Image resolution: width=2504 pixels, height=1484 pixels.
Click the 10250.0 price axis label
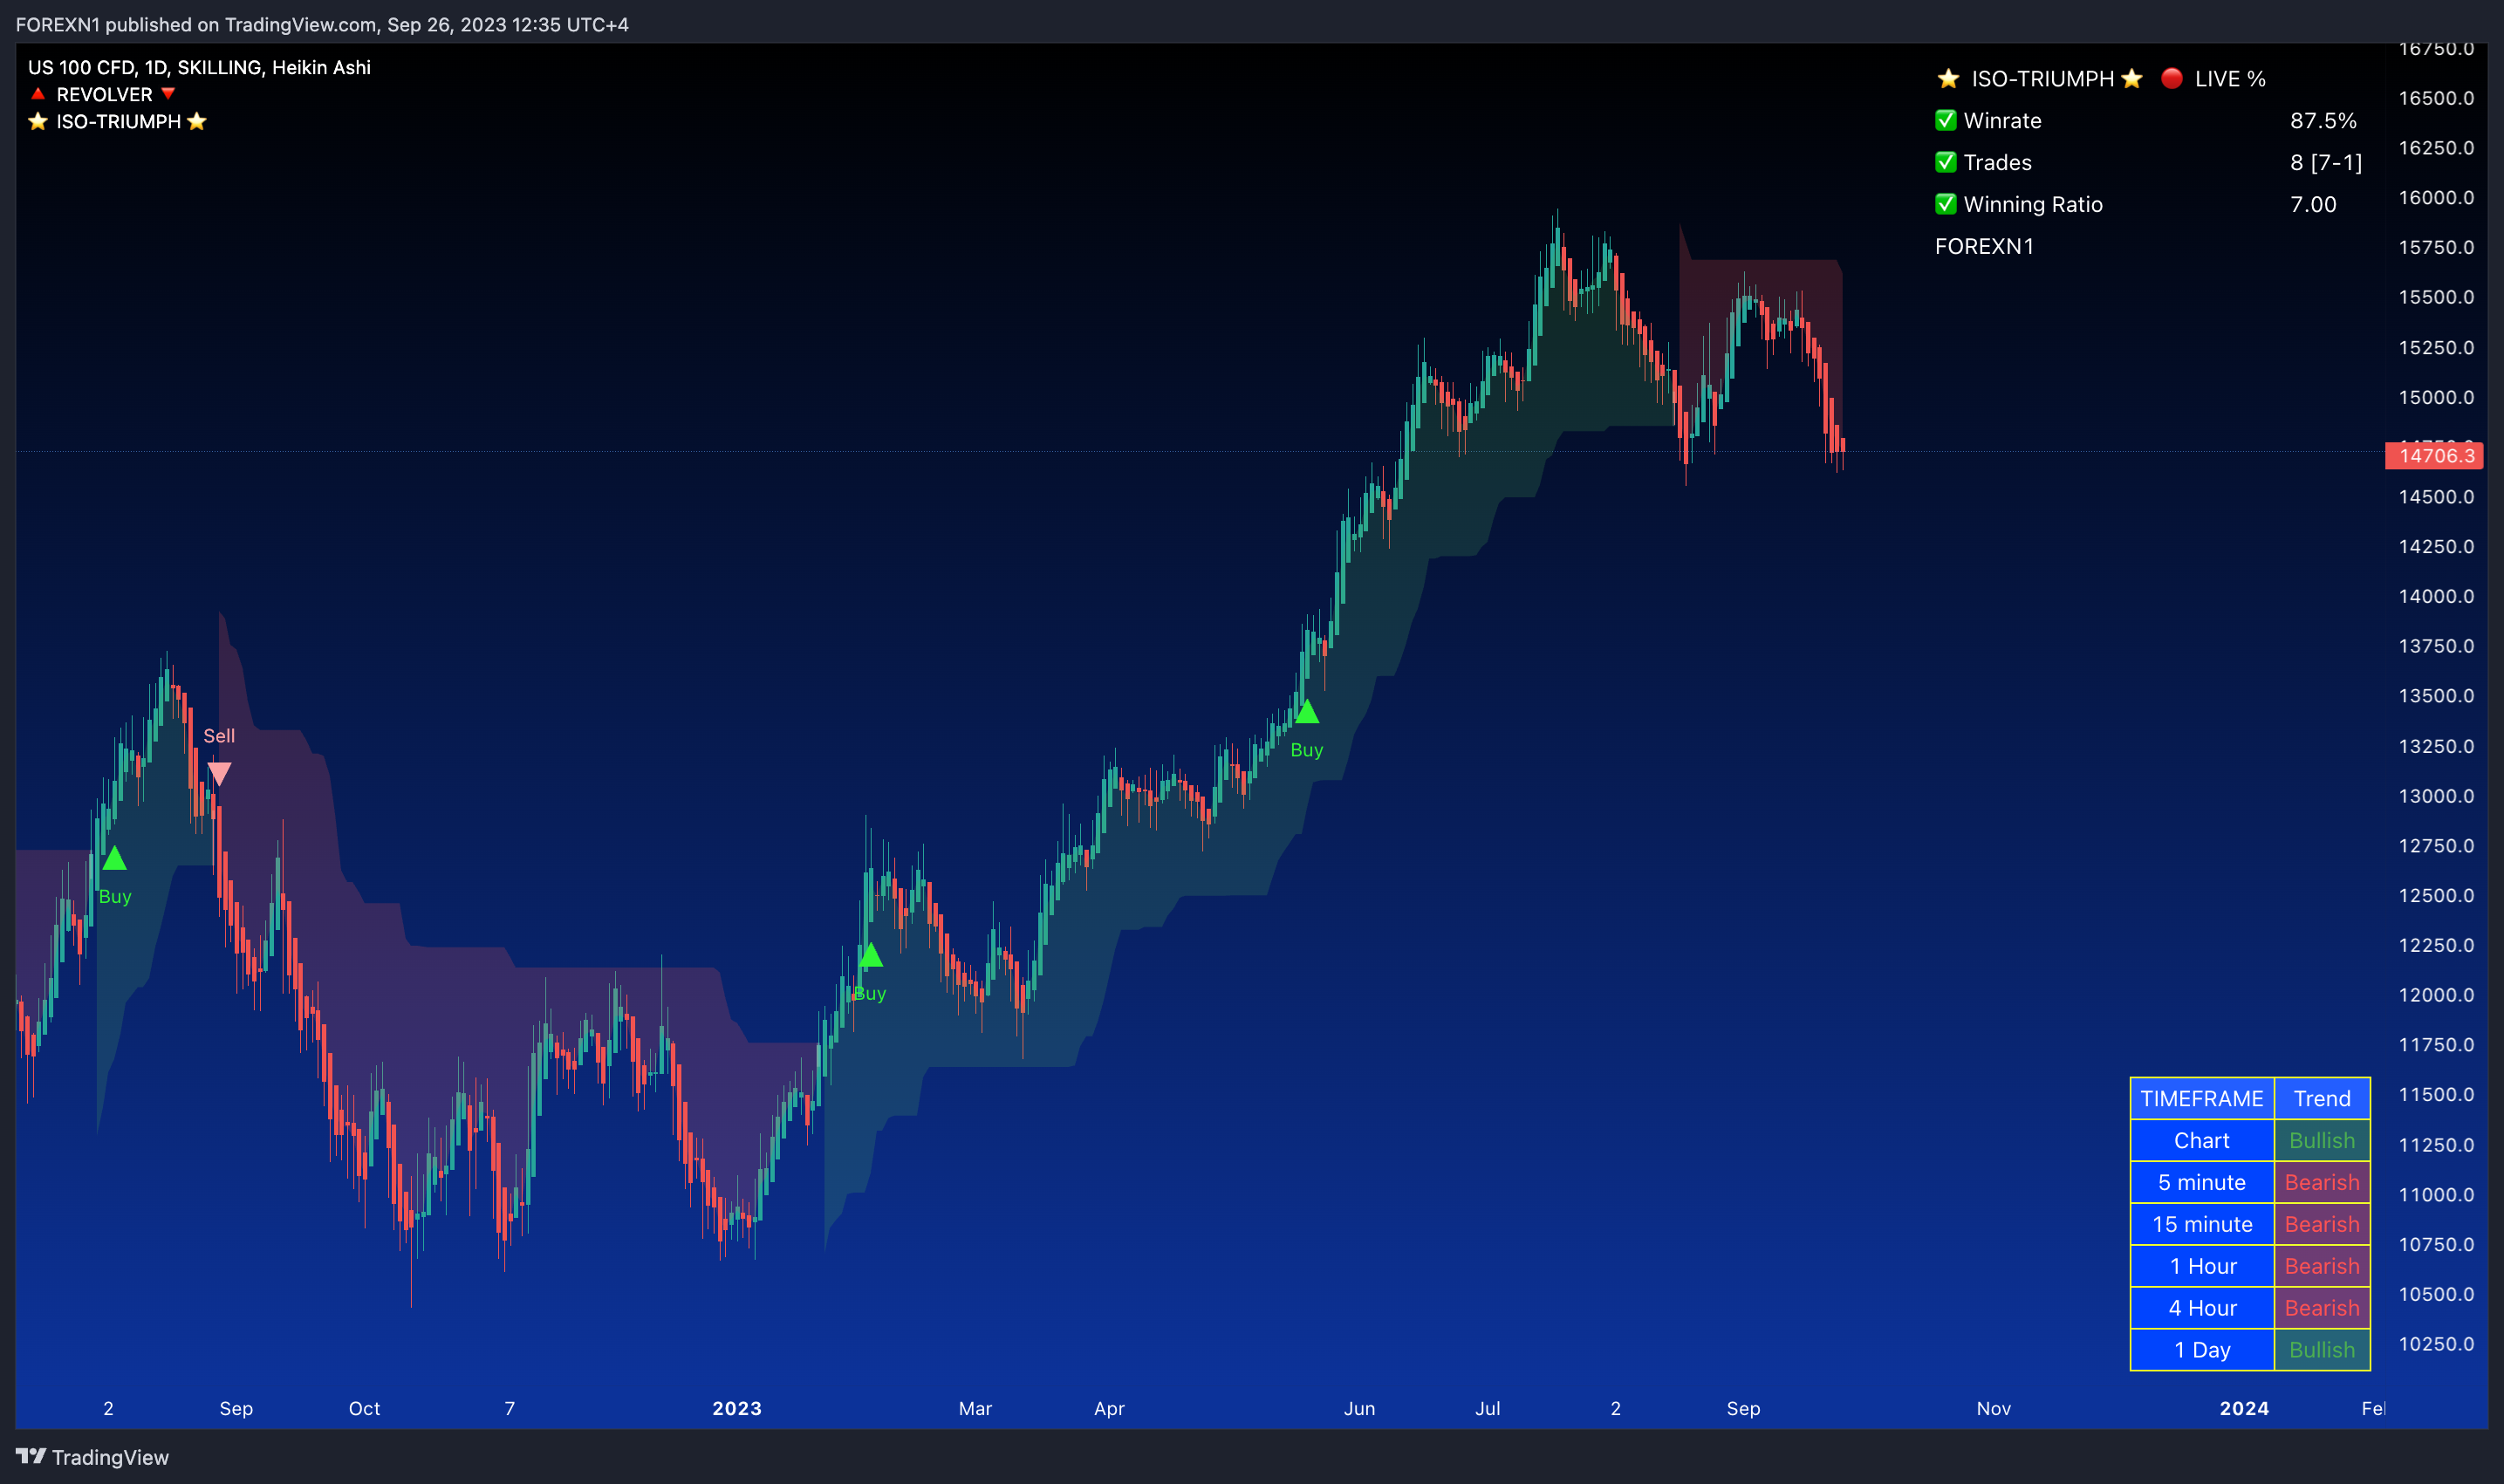[x=2436, y=1344]
